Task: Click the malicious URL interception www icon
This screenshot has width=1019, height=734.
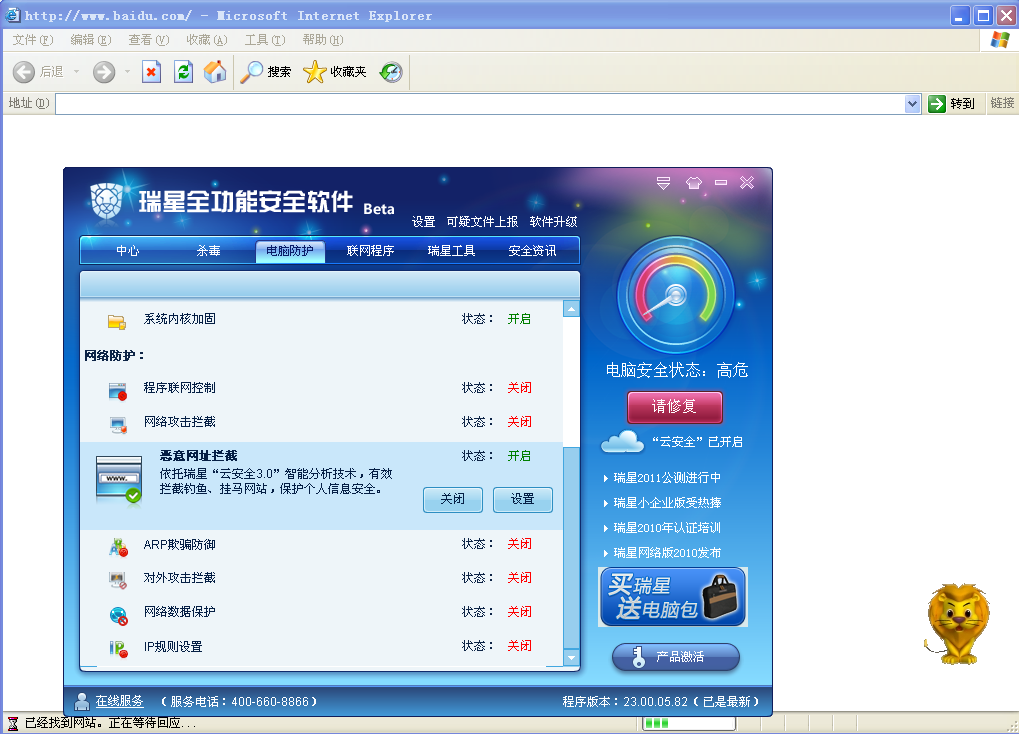Action: pyautogui.click(x=118, y=480)
